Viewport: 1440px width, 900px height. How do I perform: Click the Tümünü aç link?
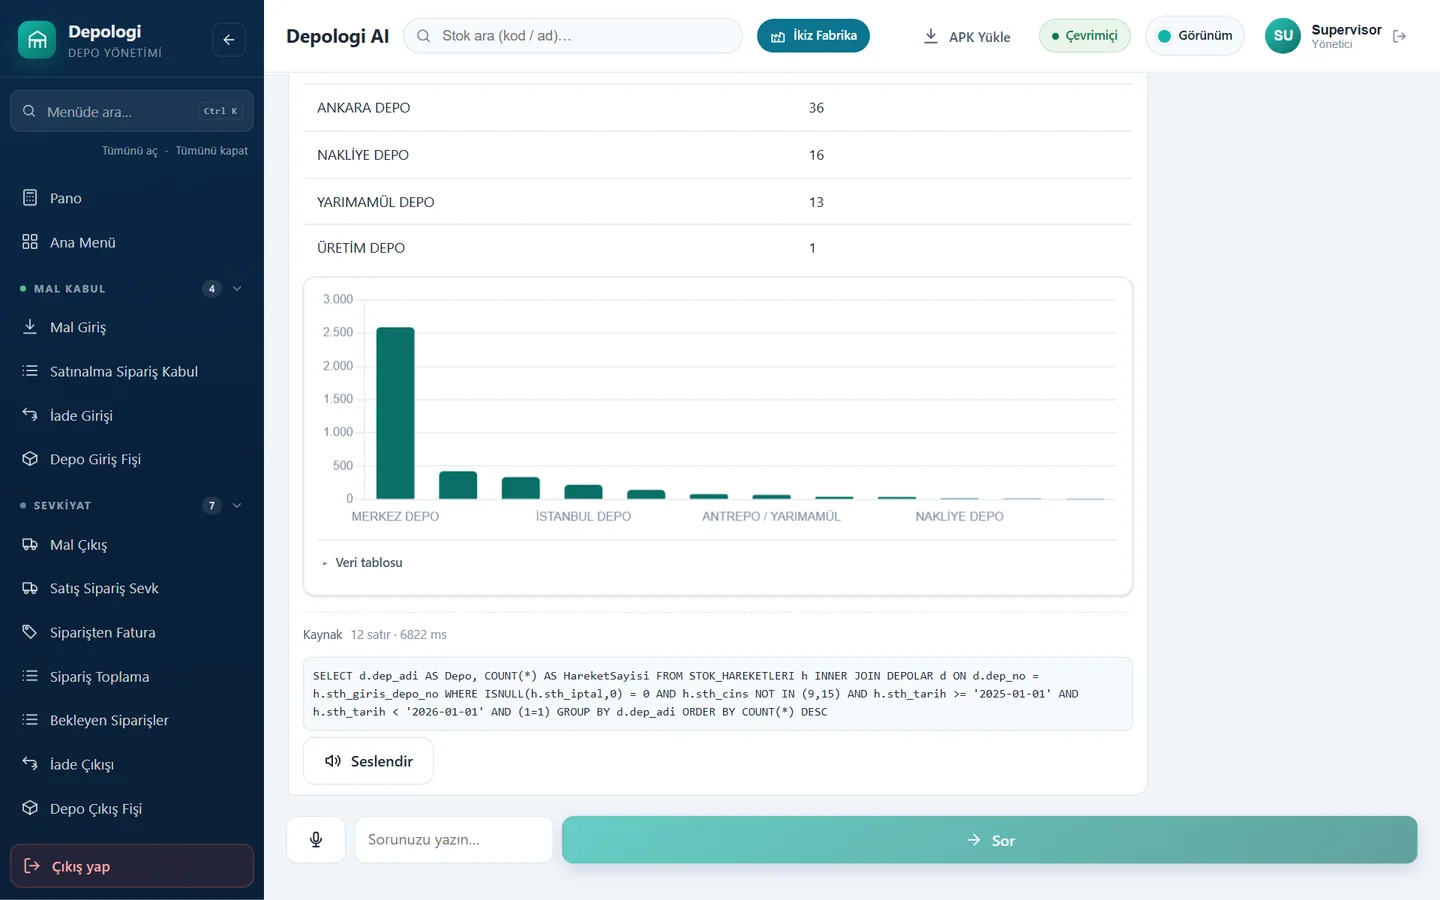point(130,151)
